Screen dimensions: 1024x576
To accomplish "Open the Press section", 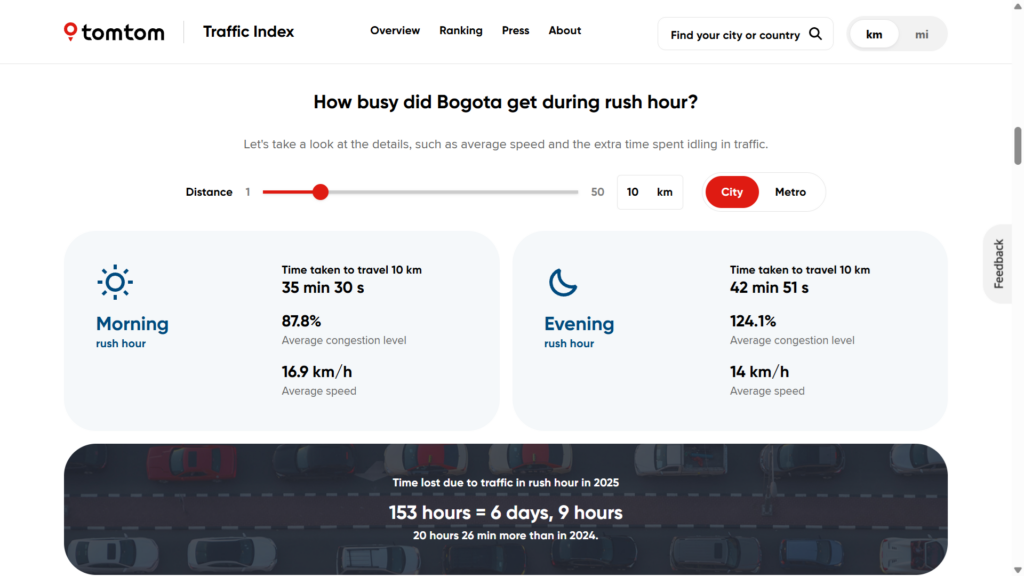I will (516, 31).
